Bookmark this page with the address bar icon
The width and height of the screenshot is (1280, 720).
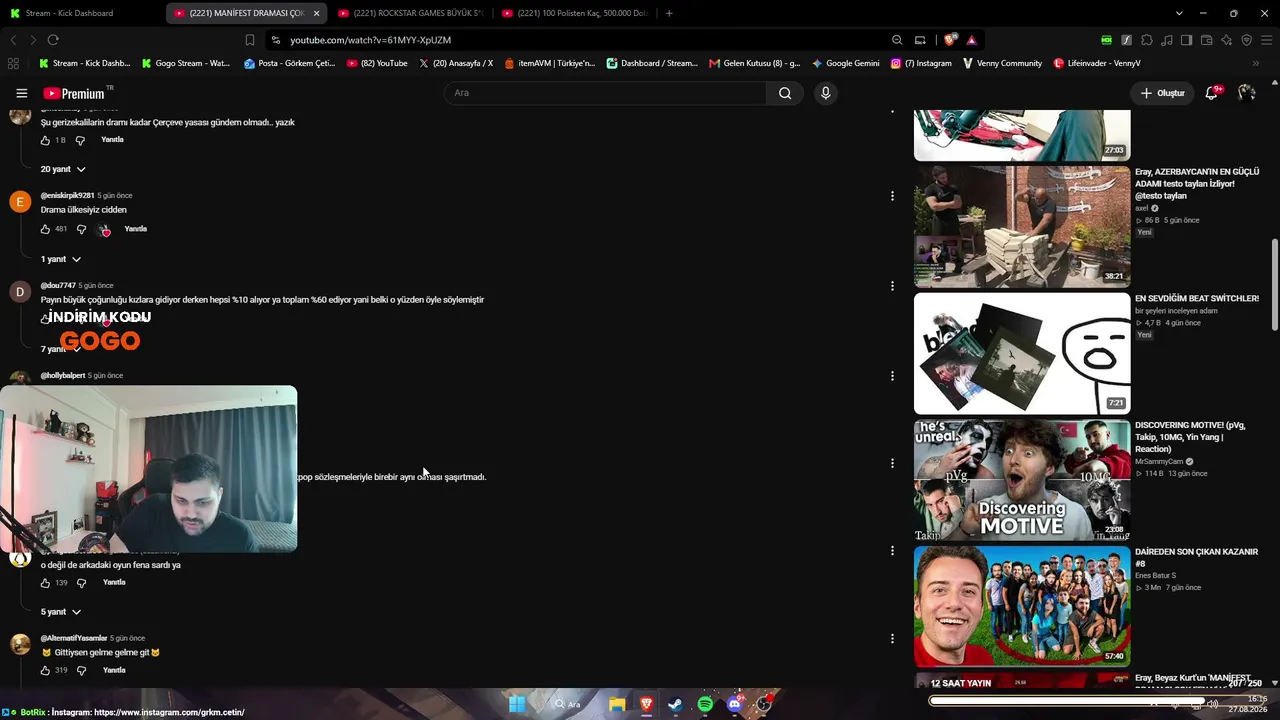click(250, 40)
